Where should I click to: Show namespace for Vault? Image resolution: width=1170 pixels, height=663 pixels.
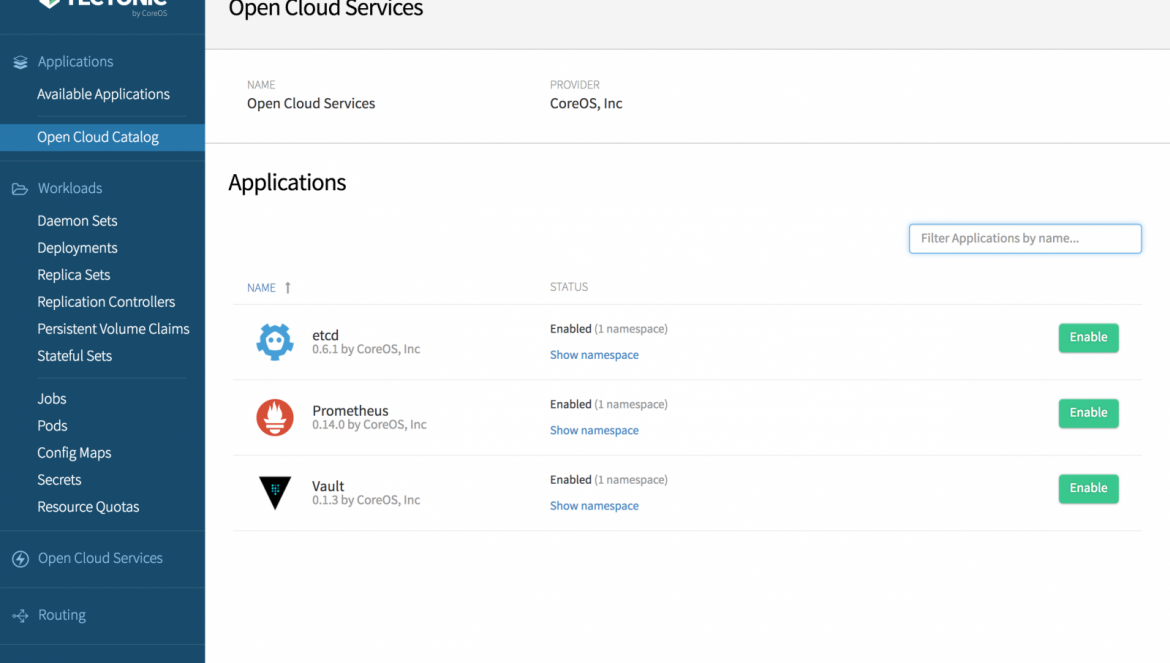[594, 506]
